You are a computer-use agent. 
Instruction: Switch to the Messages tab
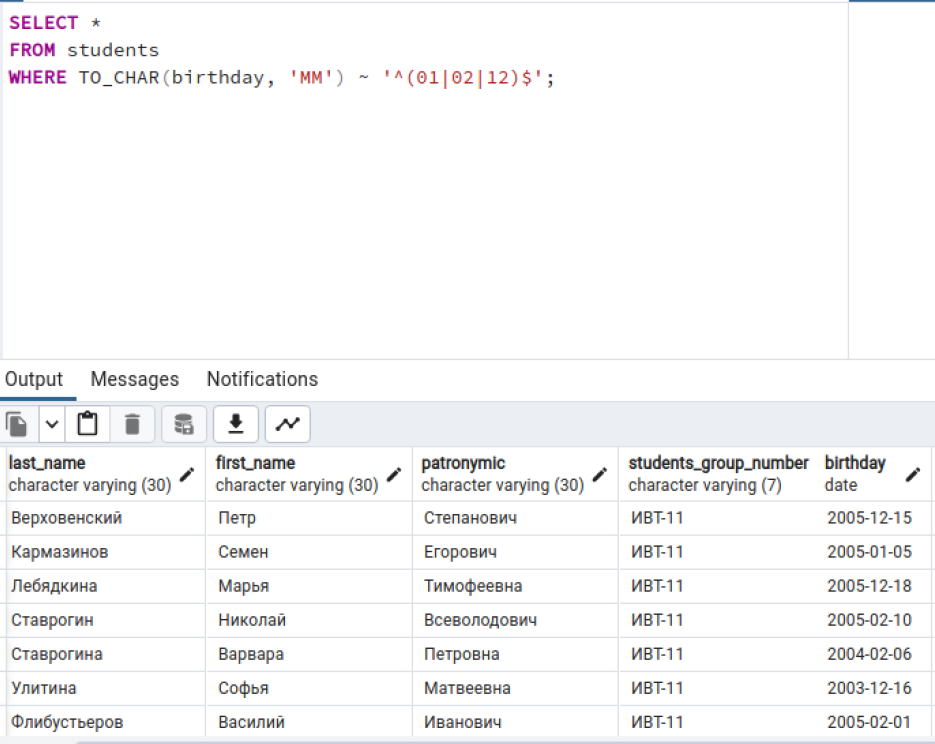135,379
